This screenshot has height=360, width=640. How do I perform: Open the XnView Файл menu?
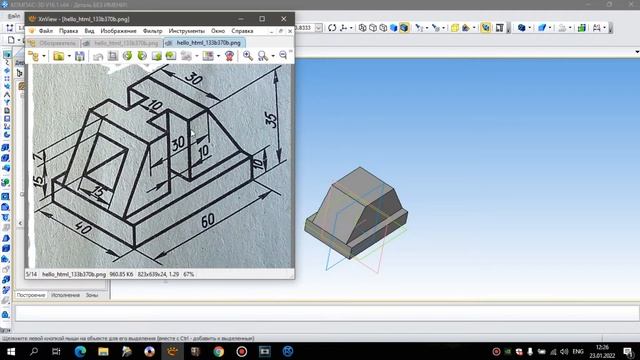pyautogui.click(x=45, y=31)
